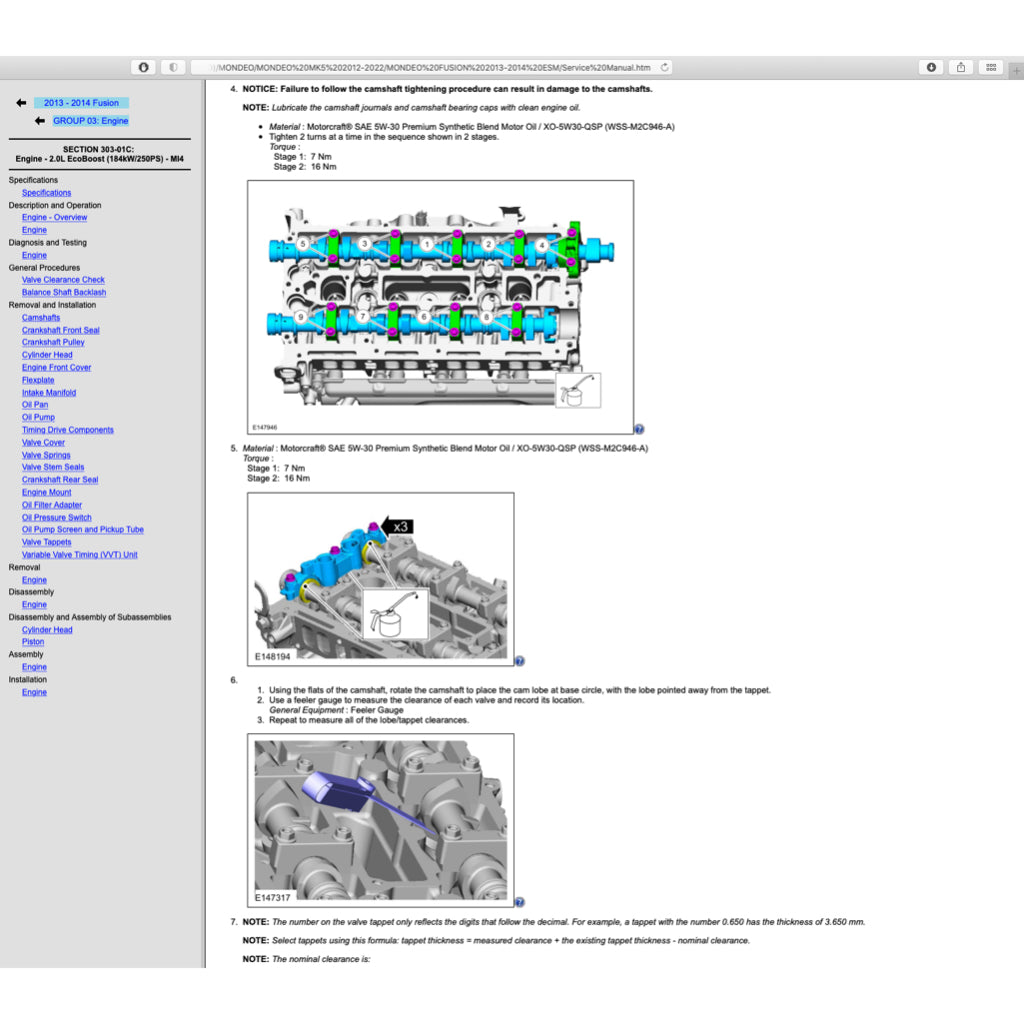Click the Share icon in the browser toolbar

coord(960,67)
